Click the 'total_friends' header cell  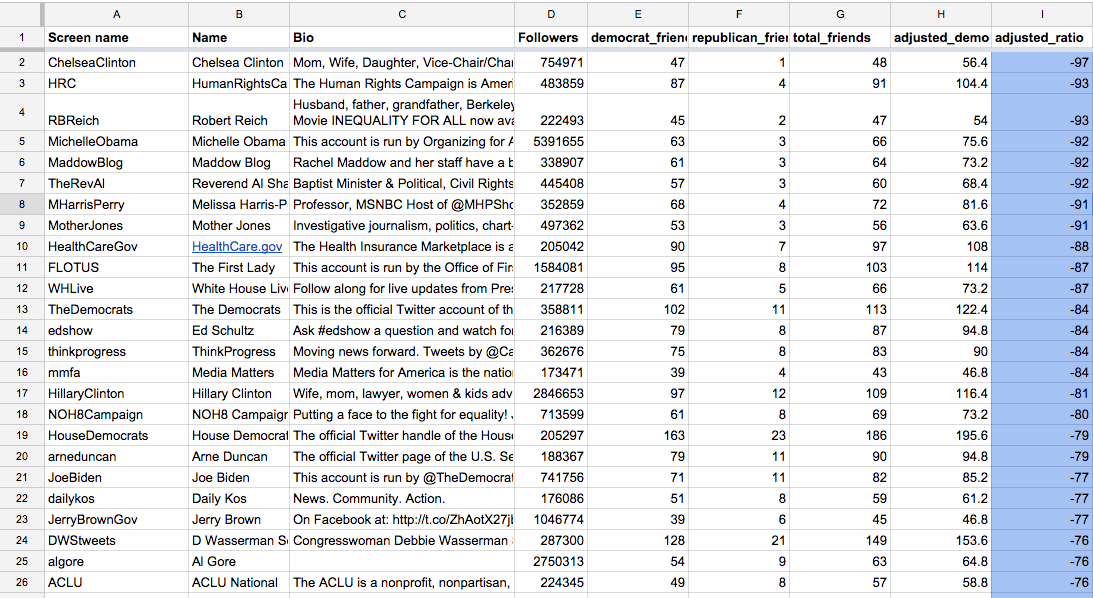(x=840, y=38)
